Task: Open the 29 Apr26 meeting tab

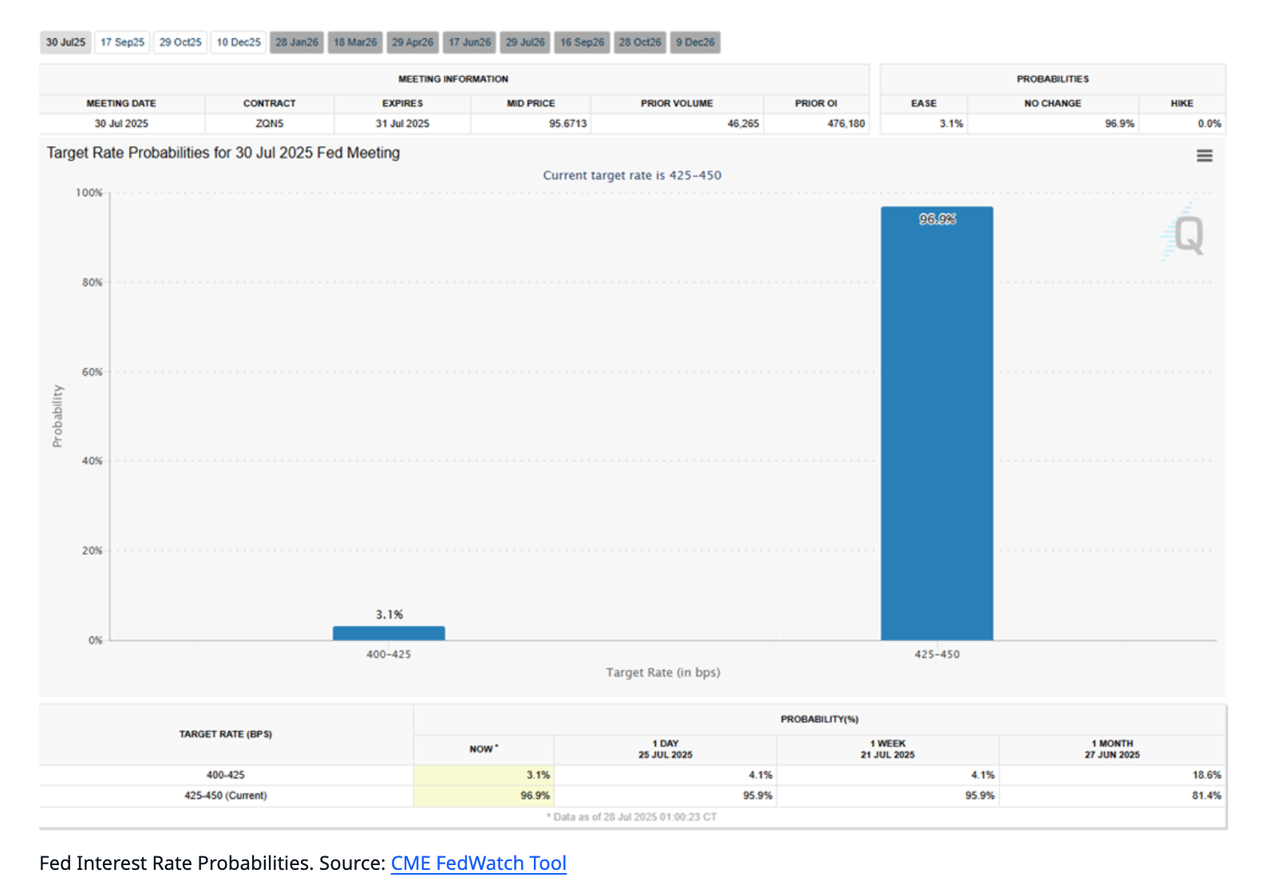Action: pos(413,43)
